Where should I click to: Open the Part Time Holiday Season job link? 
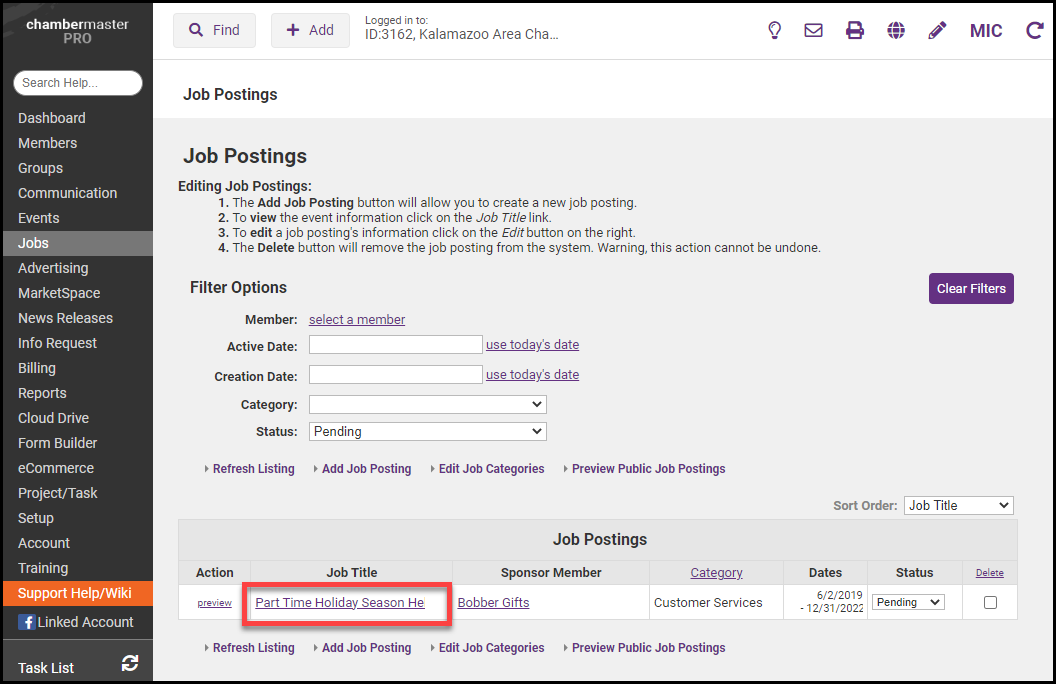point(340,602)
